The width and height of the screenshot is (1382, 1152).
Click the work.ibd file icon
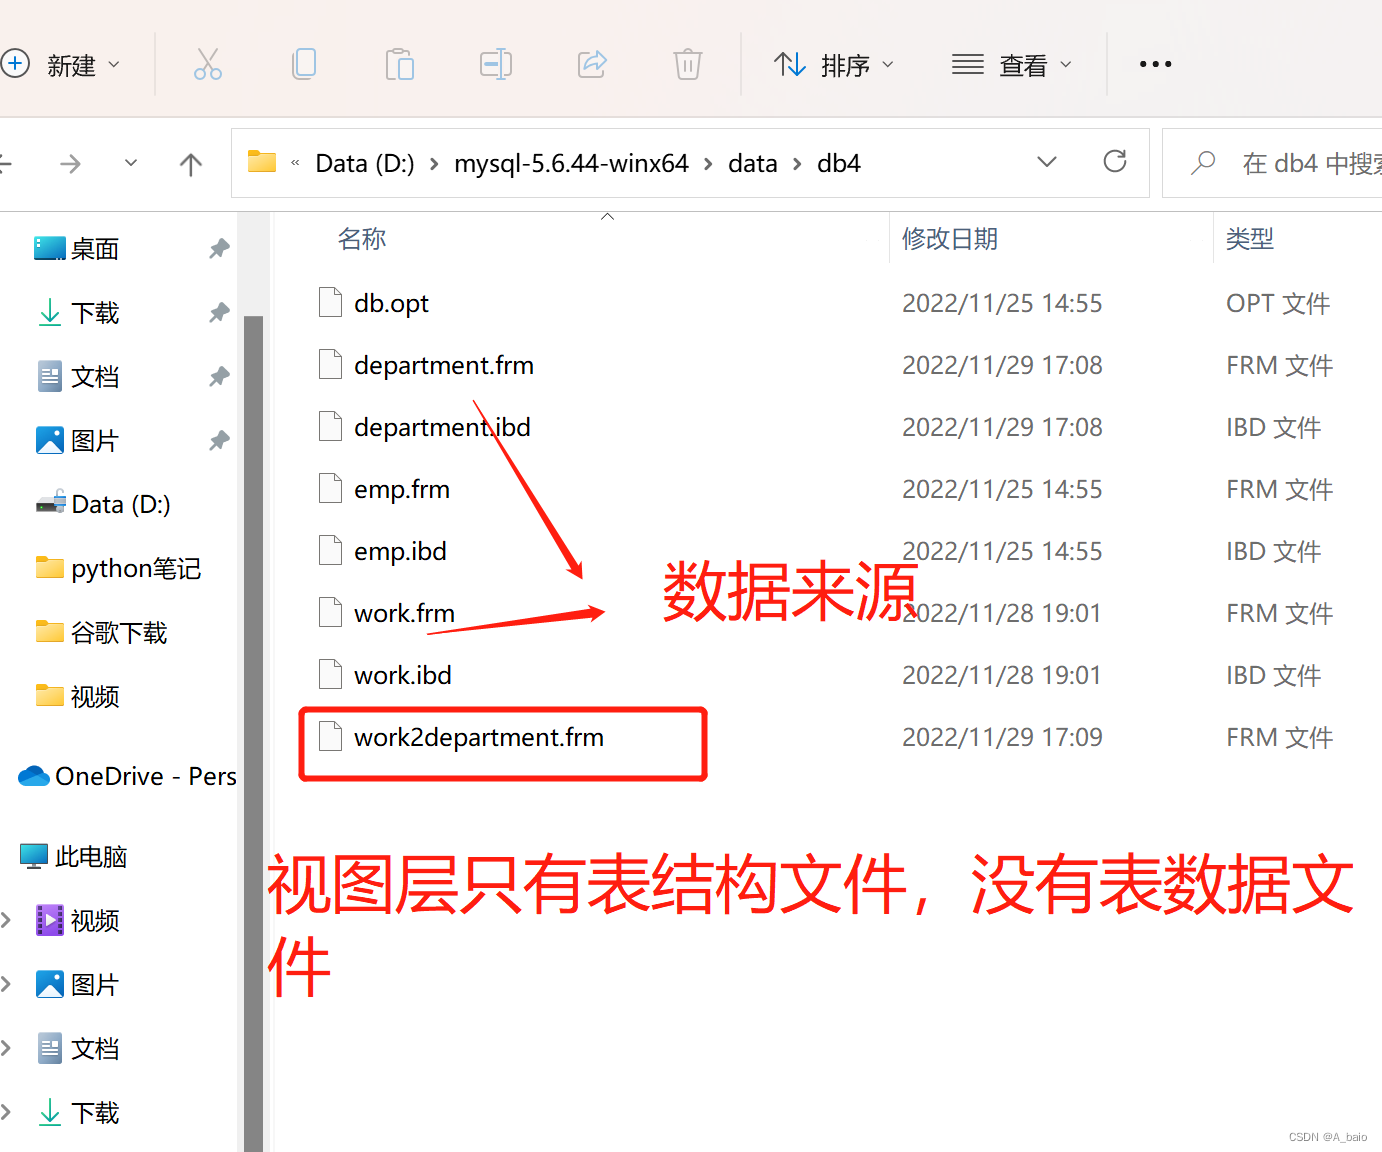tap(330, 674)
